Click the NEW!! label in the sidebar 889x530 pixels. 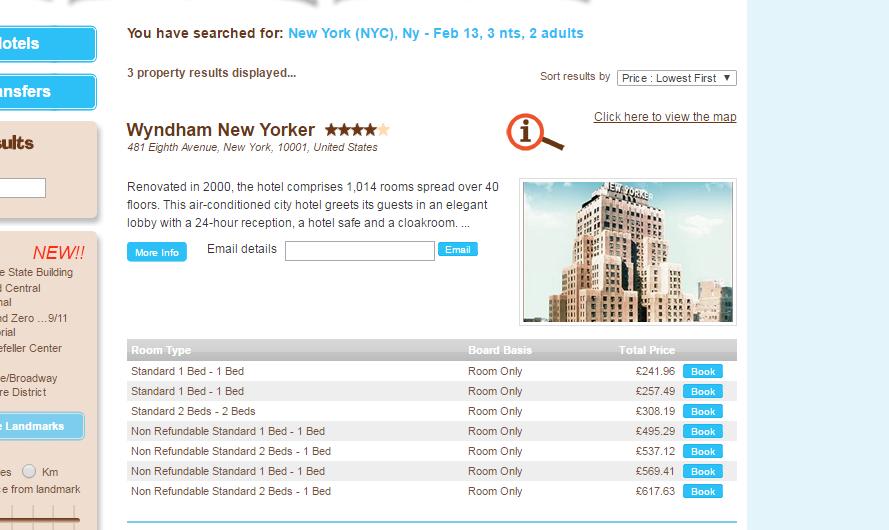pyautogui.click(x=58, y=253)
